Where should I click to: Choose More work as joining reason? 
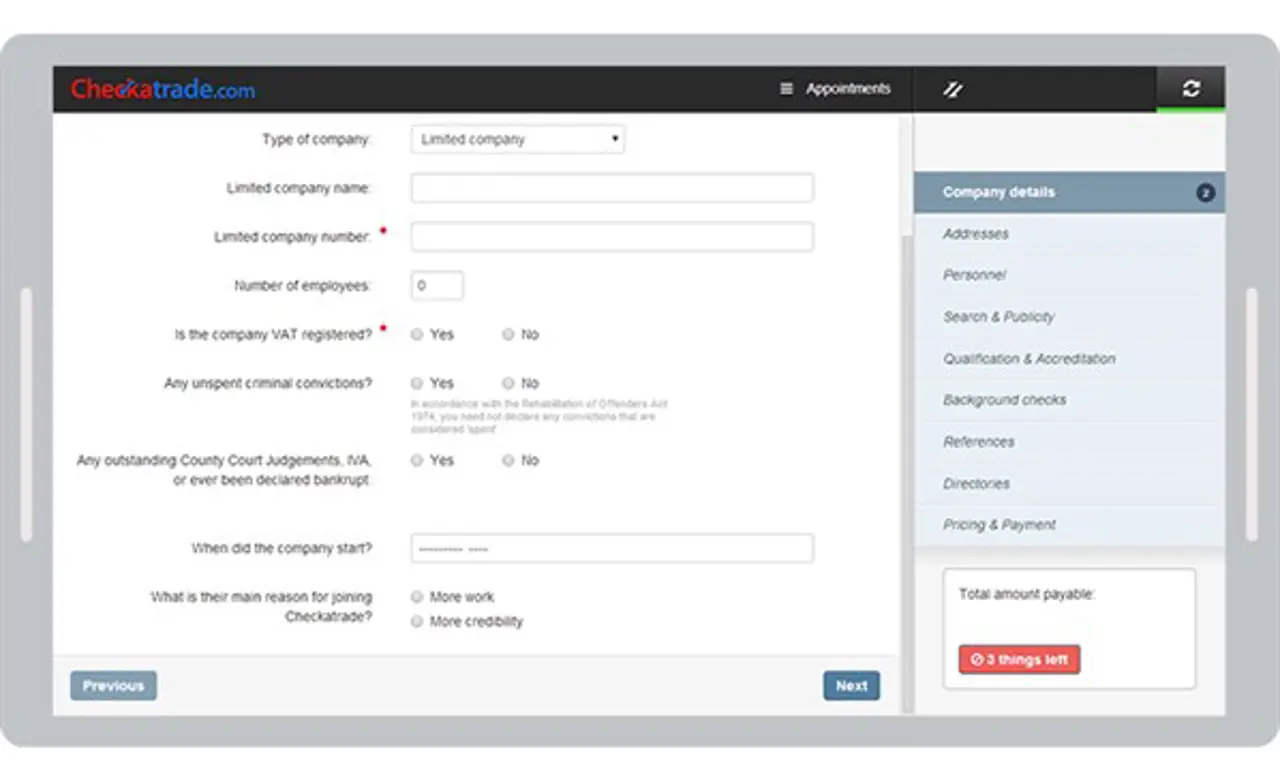click(418, 597)
